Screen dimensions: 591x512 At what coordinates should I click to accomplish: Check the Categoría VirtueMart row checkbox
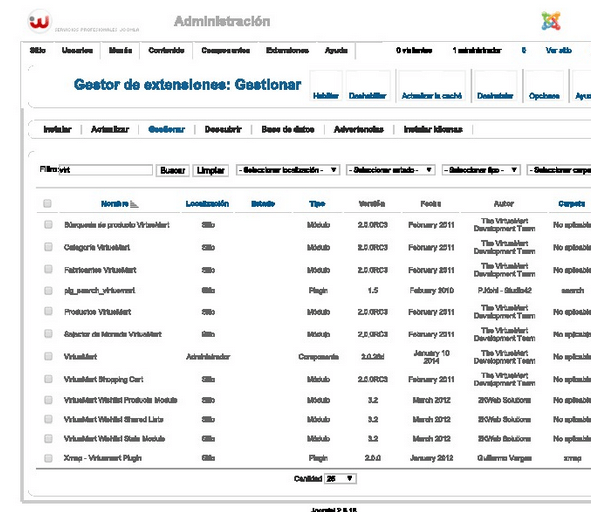click(48, 247)
